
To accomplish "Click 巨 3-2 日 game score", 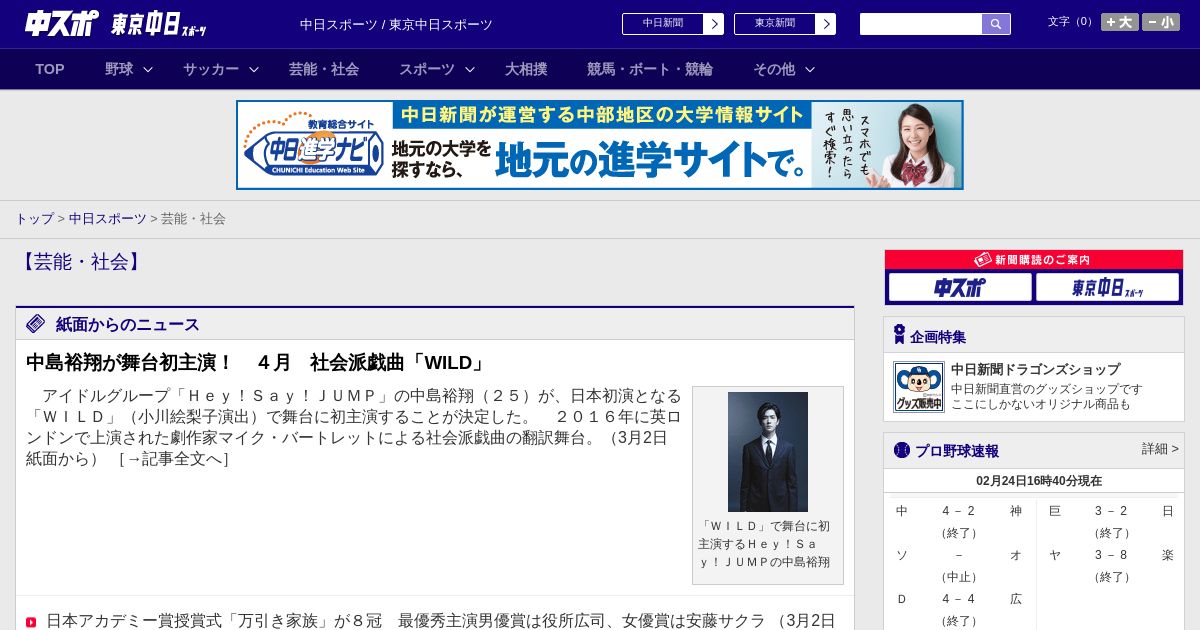I will [x=1111, y=511].
